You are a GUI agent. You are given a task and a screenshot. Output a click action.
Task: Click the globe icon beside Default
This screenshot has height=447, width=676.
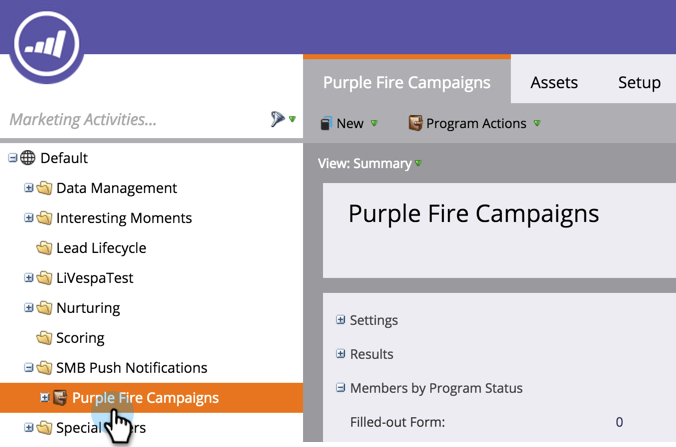click(x=28, y=158)
